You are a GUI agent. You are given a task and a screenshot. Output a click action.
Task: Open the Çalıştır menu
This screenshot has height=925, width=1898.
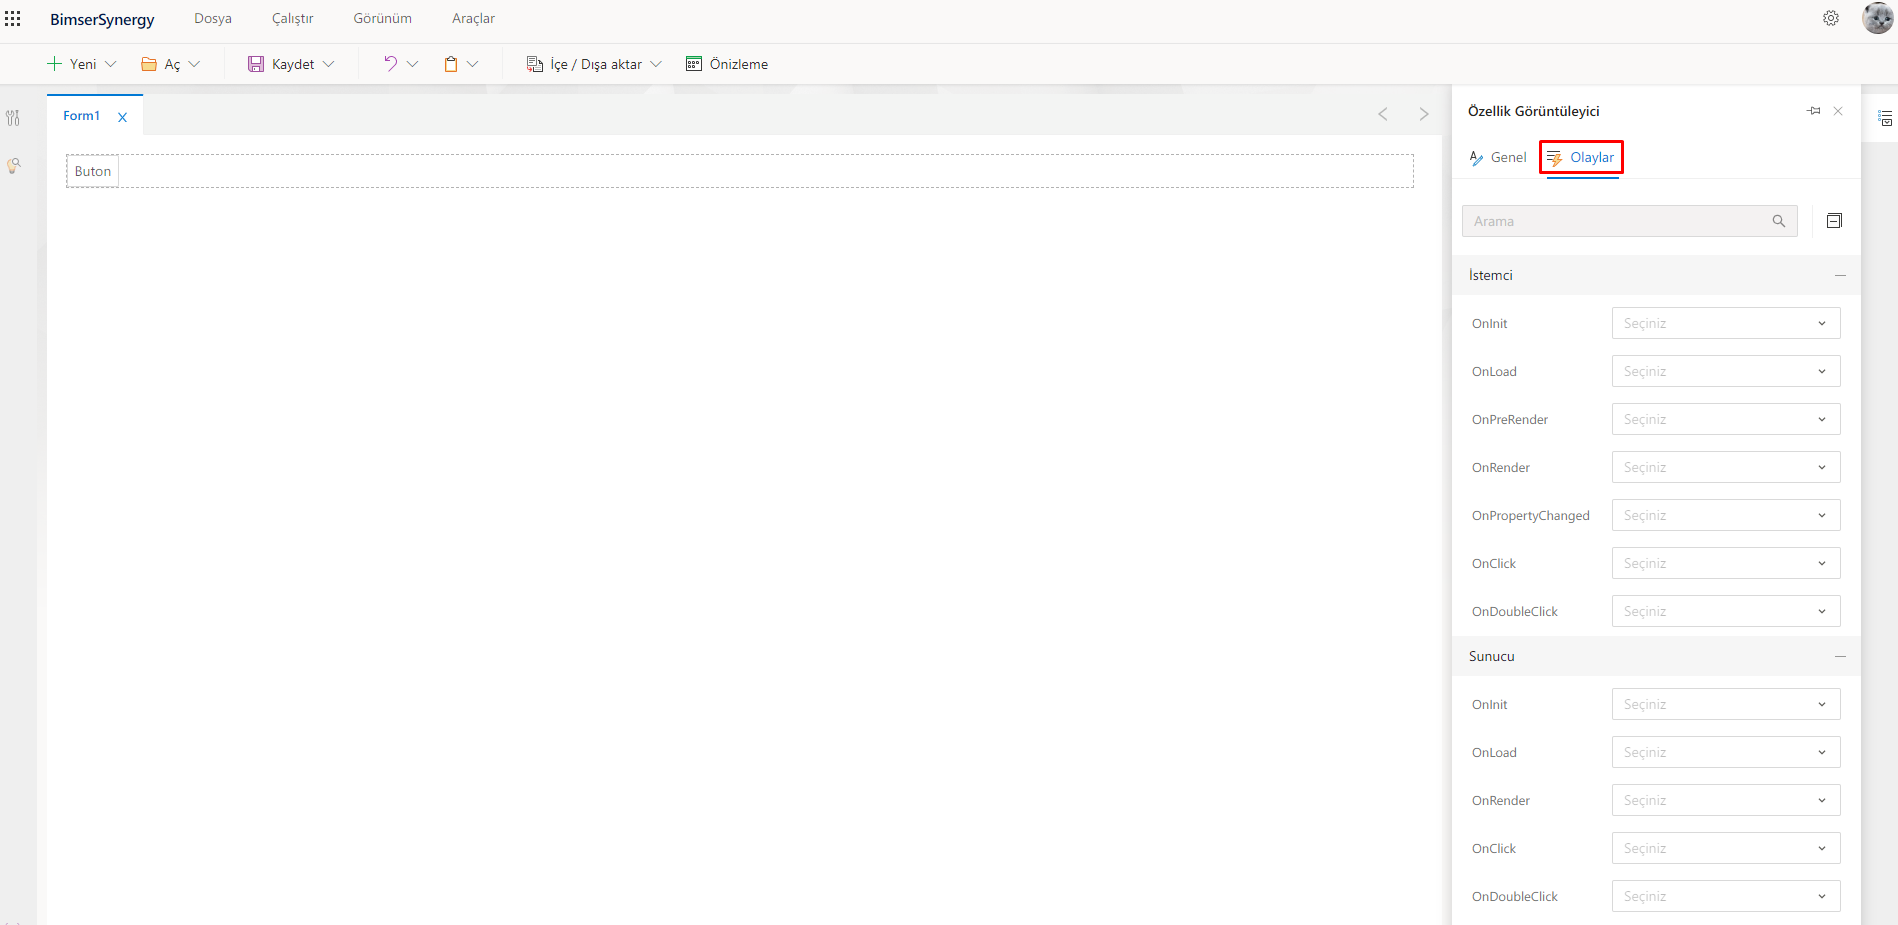pyautogui.click(x=292, y=19)
